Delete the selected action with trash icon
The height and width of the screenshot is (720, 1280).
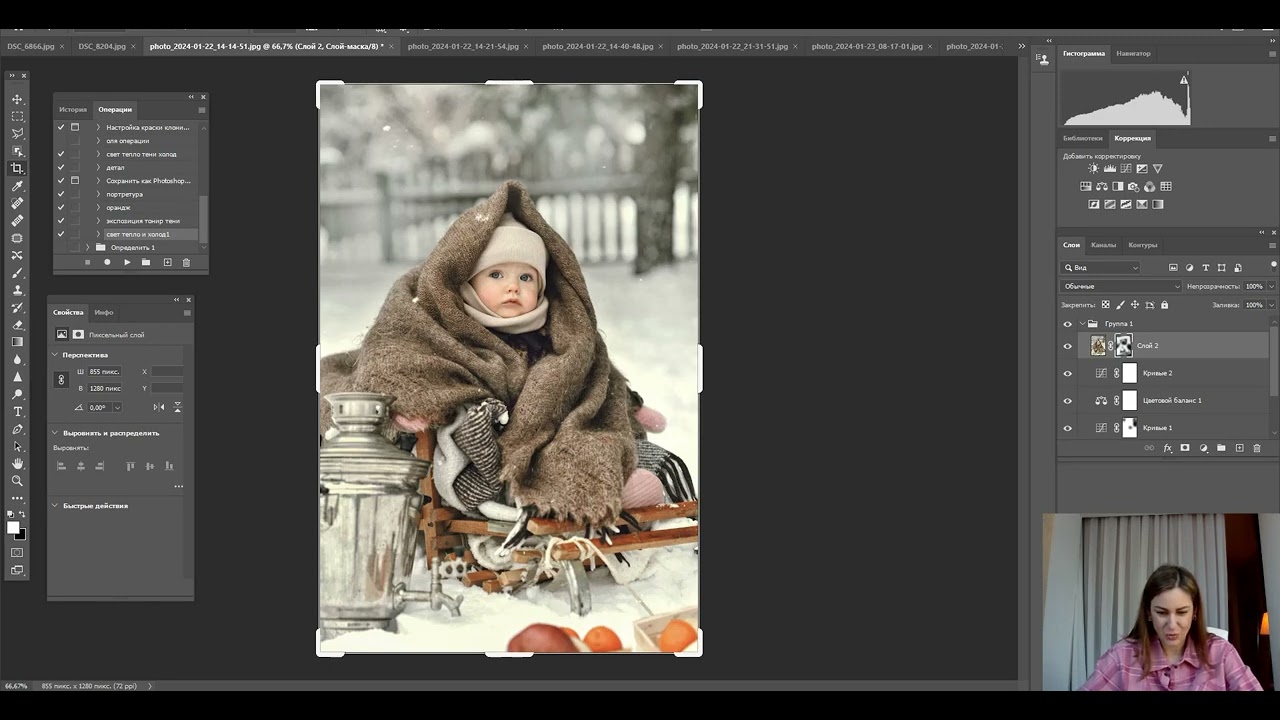pos(186,262)
